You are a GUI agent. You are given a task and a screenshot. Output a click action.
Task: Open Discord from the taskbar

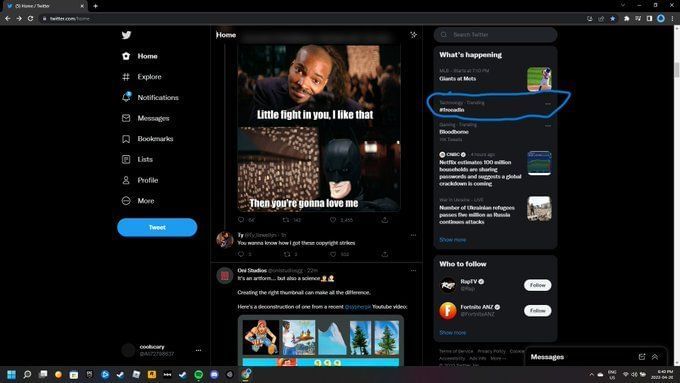[214, 374]
